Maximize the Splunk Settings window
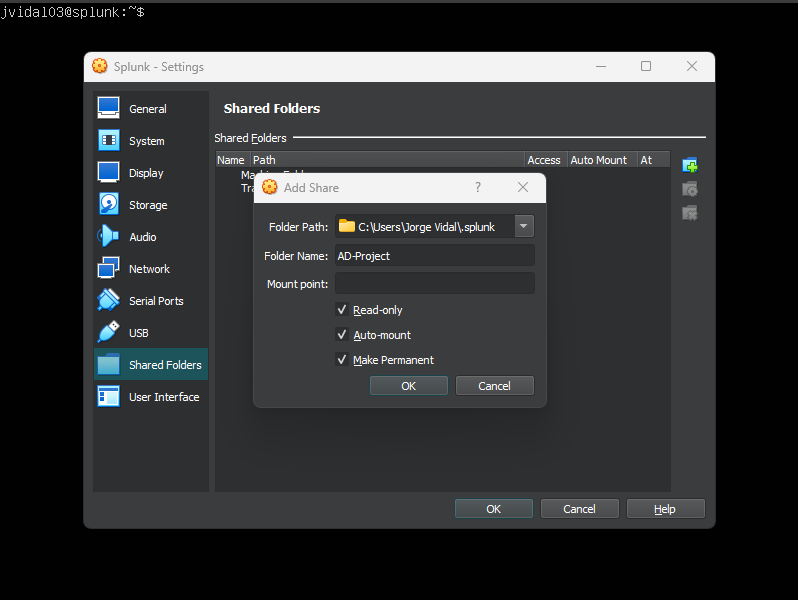The image size is (798, 600). point(646,66)
